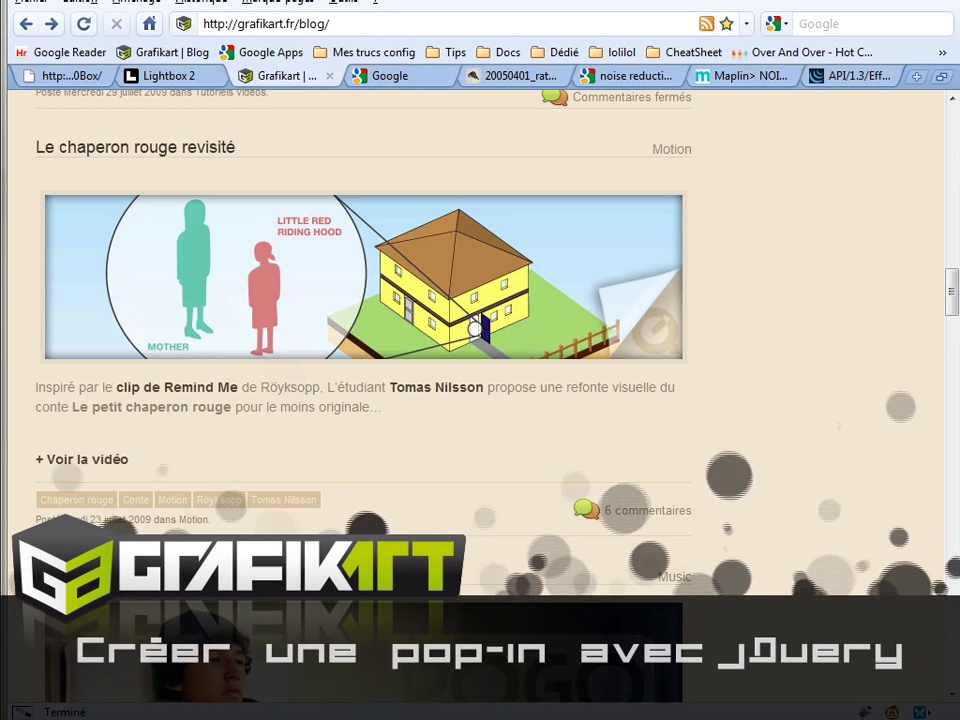Go to the browser home page
960x720 pixels.
click(x=149, y=24)
